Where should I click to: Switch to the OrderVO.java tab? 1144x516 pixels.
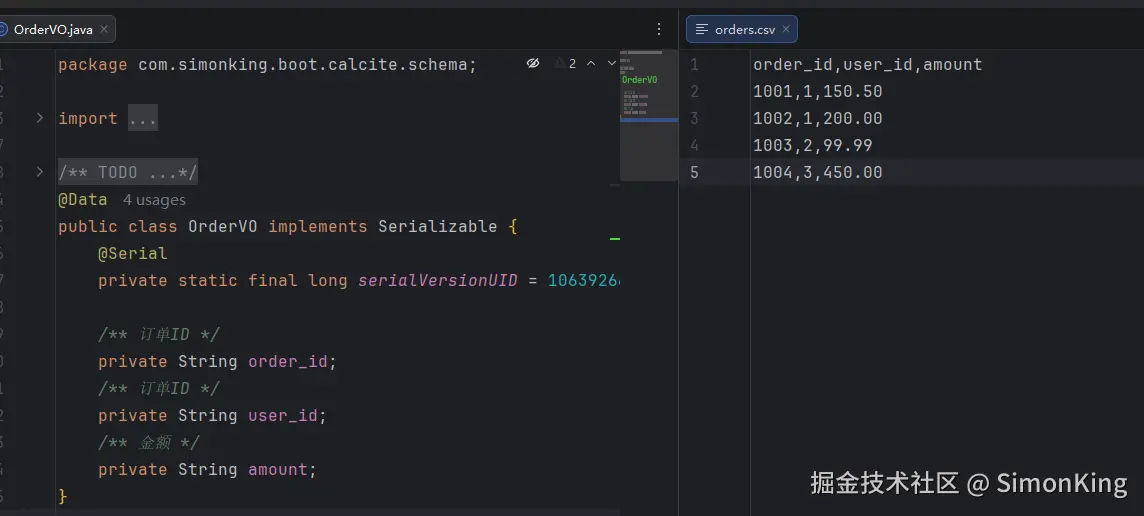click(x=53, y=30)
